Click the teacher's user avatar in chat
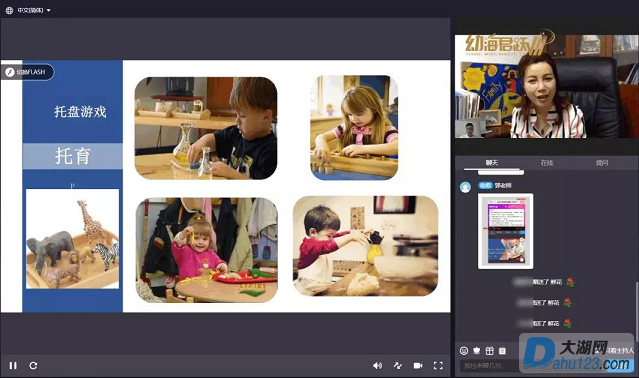This screenshot has height=378, width=639. coord(465,187)
